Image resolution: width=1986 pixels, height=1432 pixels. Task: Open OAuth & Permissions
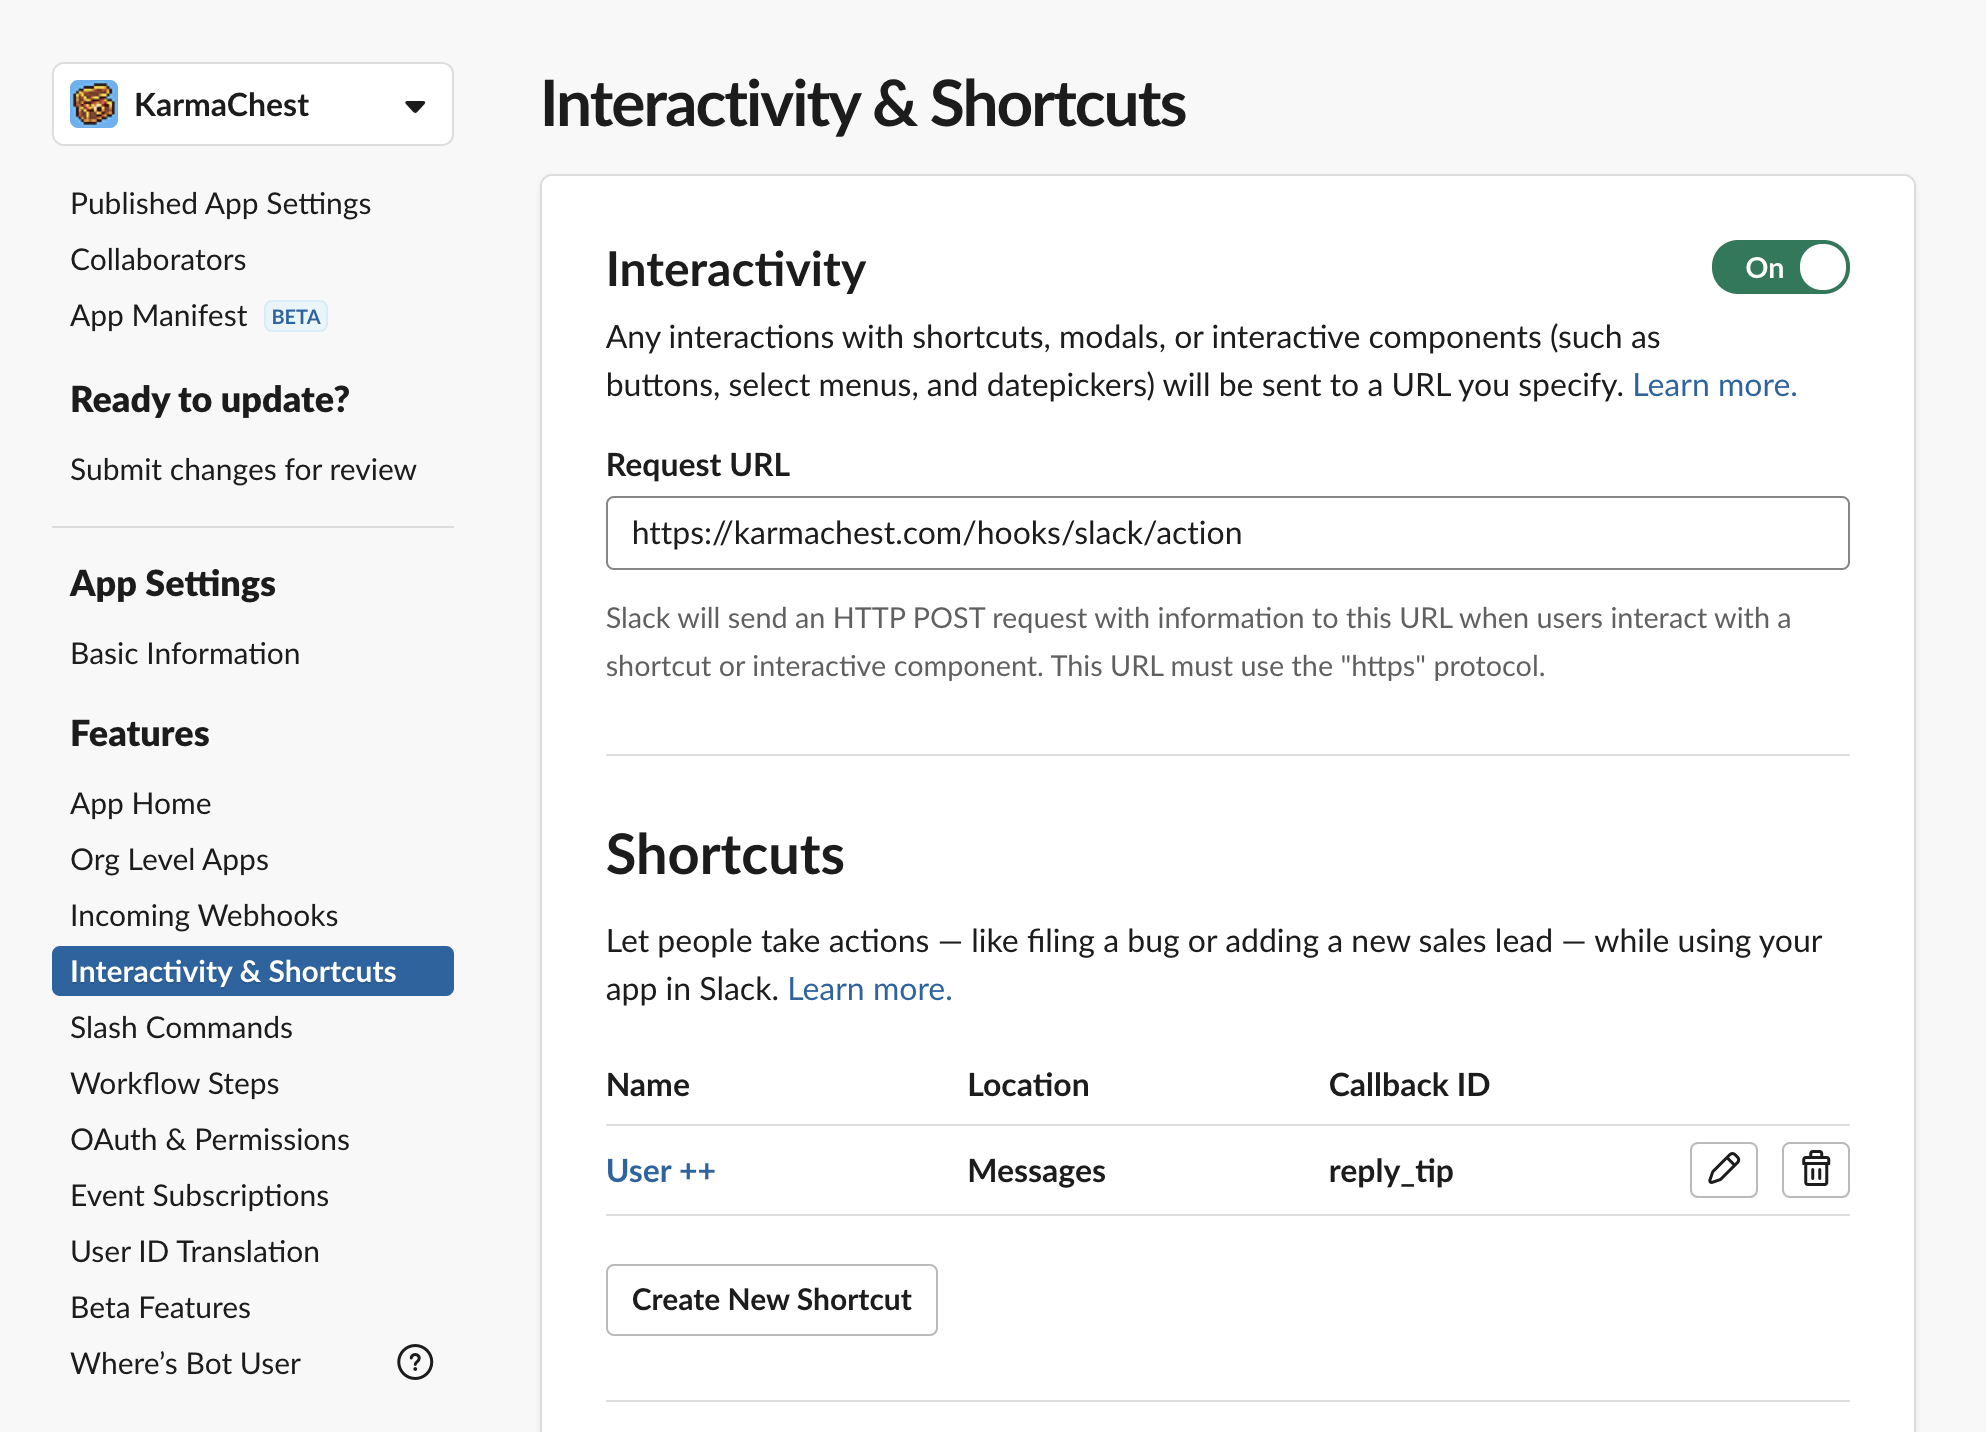(210, 1139)
